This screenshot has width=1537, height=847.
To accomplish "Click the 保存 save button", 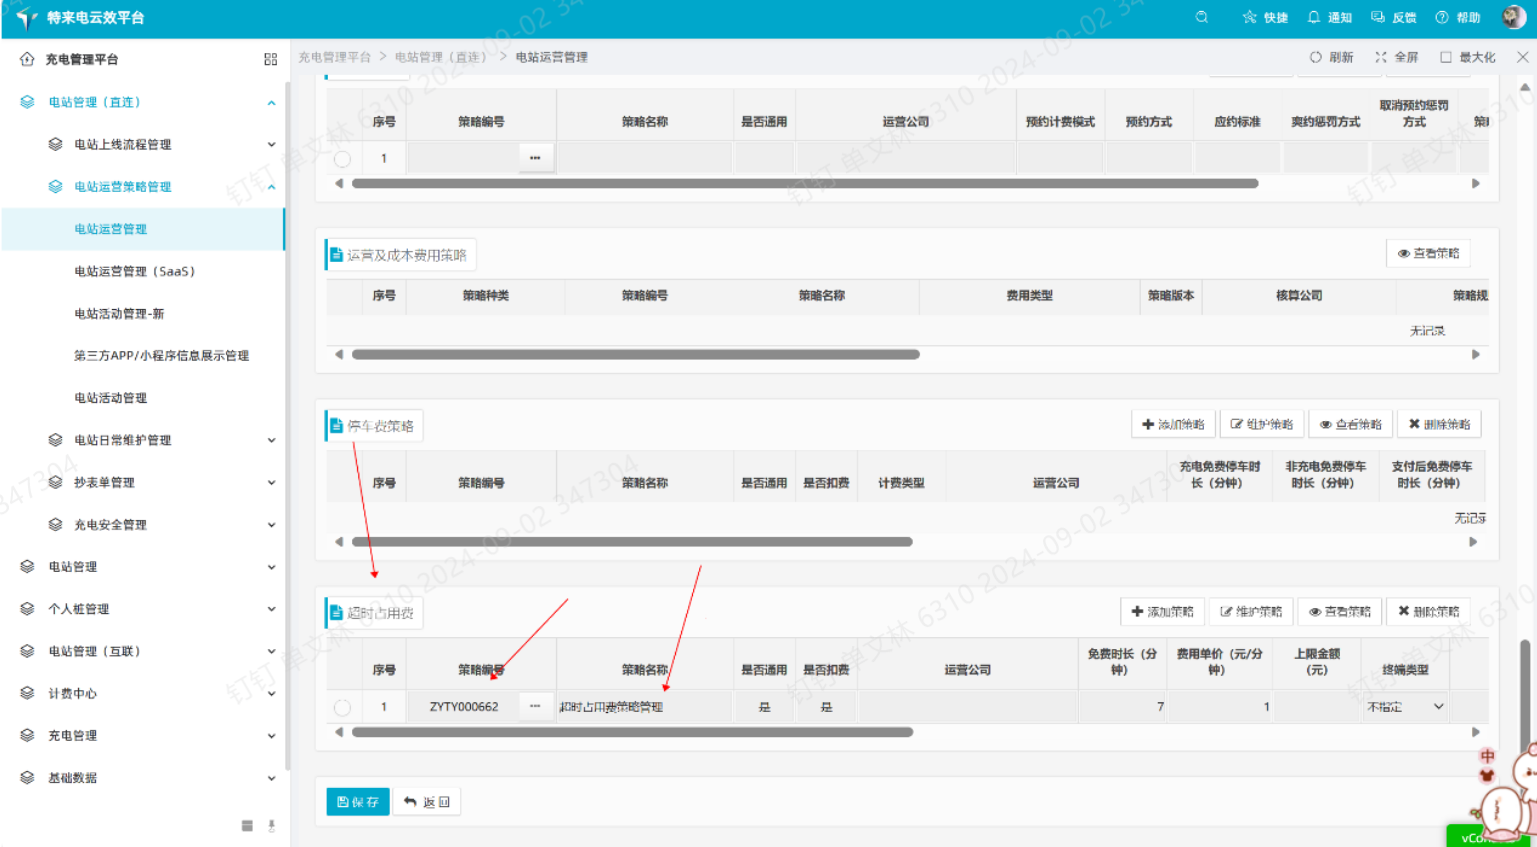I will (x=358, y=802).
